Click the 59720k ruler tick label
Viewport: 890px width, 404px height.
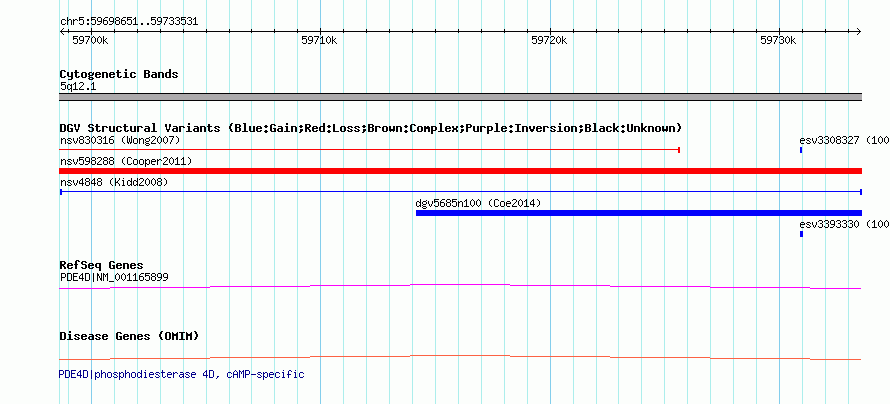[549, 40]
